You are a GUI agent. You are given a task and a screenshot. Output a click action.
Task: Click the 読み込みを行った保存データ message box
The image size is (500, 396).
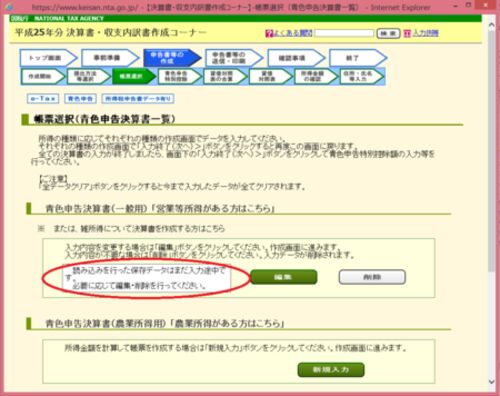(146, 278)
